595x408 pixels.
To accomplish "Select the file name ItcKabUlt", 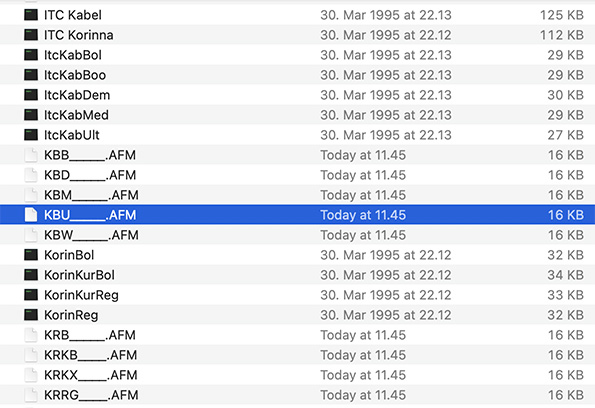I will pos(72,135).
